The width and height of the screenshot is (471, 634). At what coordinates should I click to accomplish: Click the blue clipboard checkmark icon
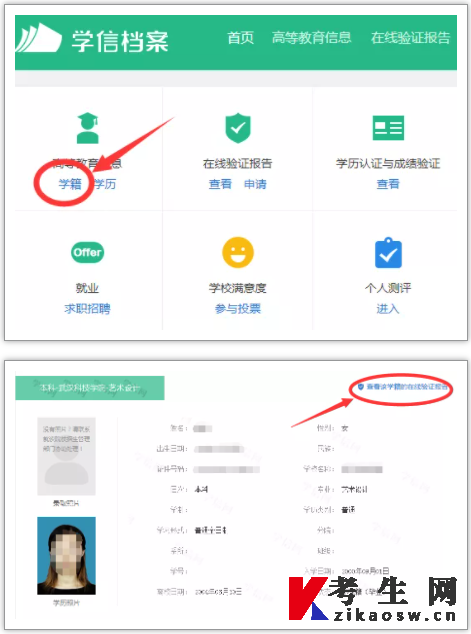point(388,253)
